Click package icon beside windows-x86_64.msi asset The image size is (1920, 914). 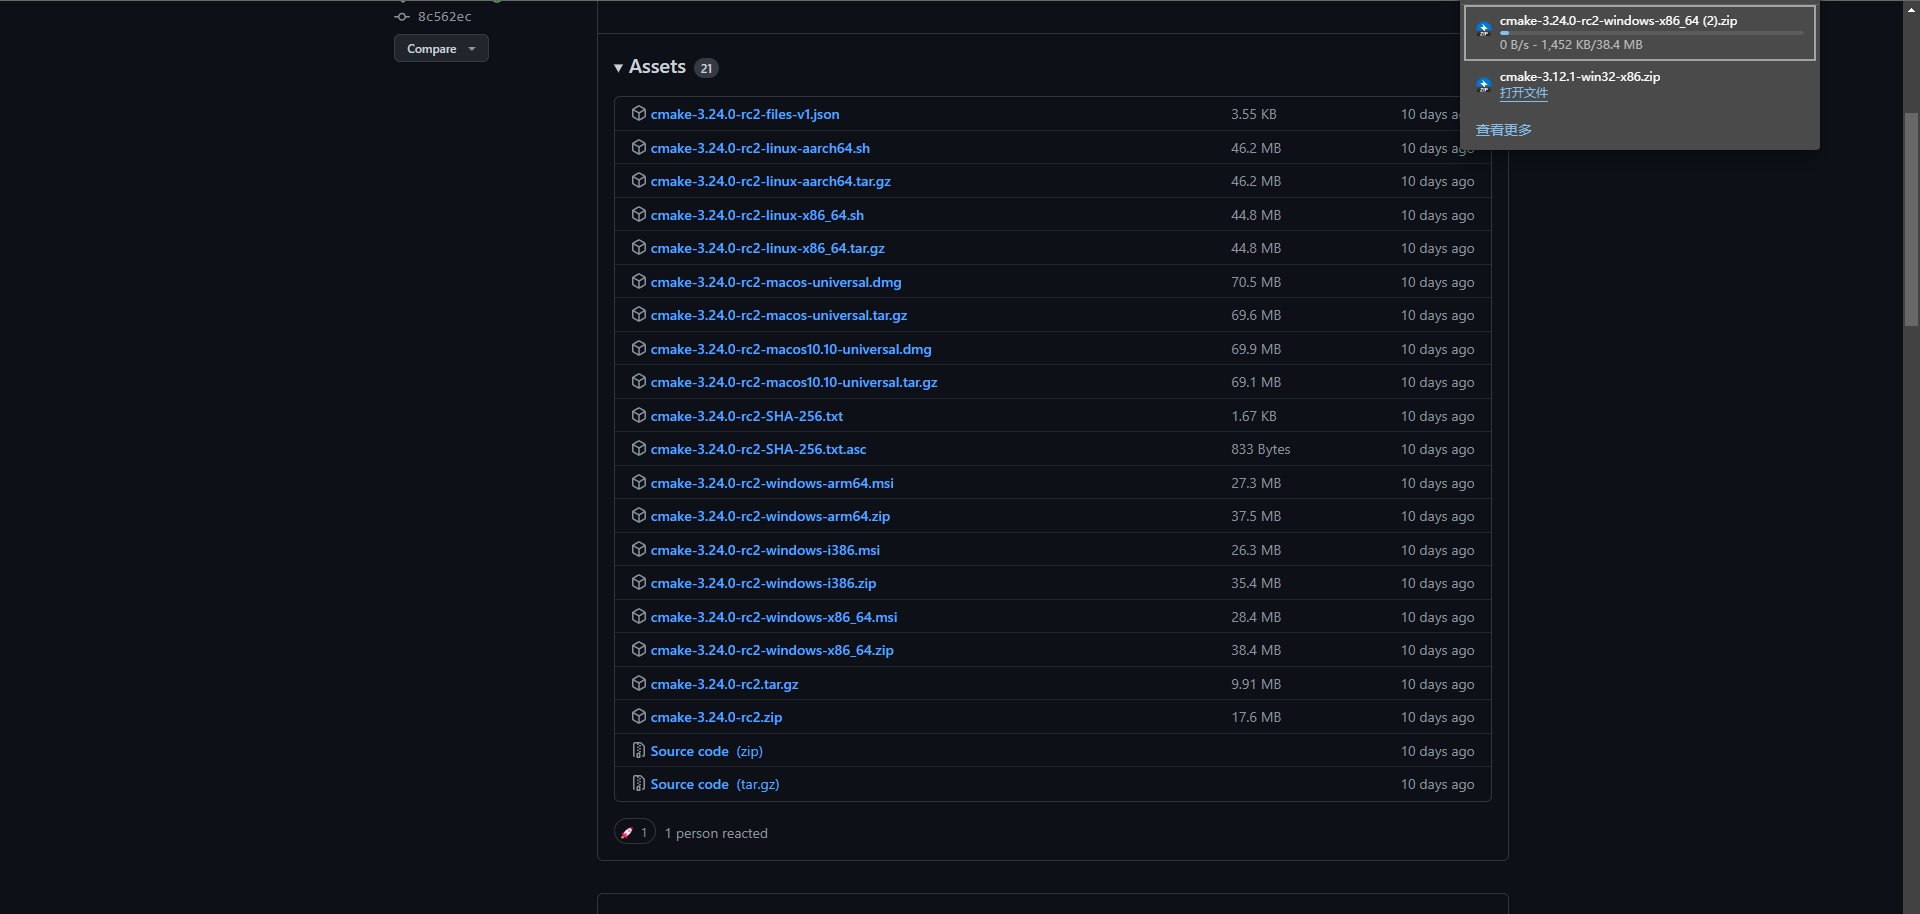[639, 616]
